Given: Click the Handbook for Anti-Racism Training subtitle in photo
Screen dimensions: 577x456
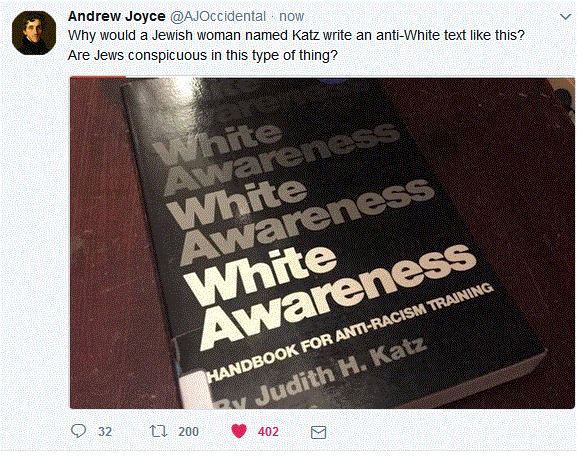Looking at the screenshot, I should (350, 333).
